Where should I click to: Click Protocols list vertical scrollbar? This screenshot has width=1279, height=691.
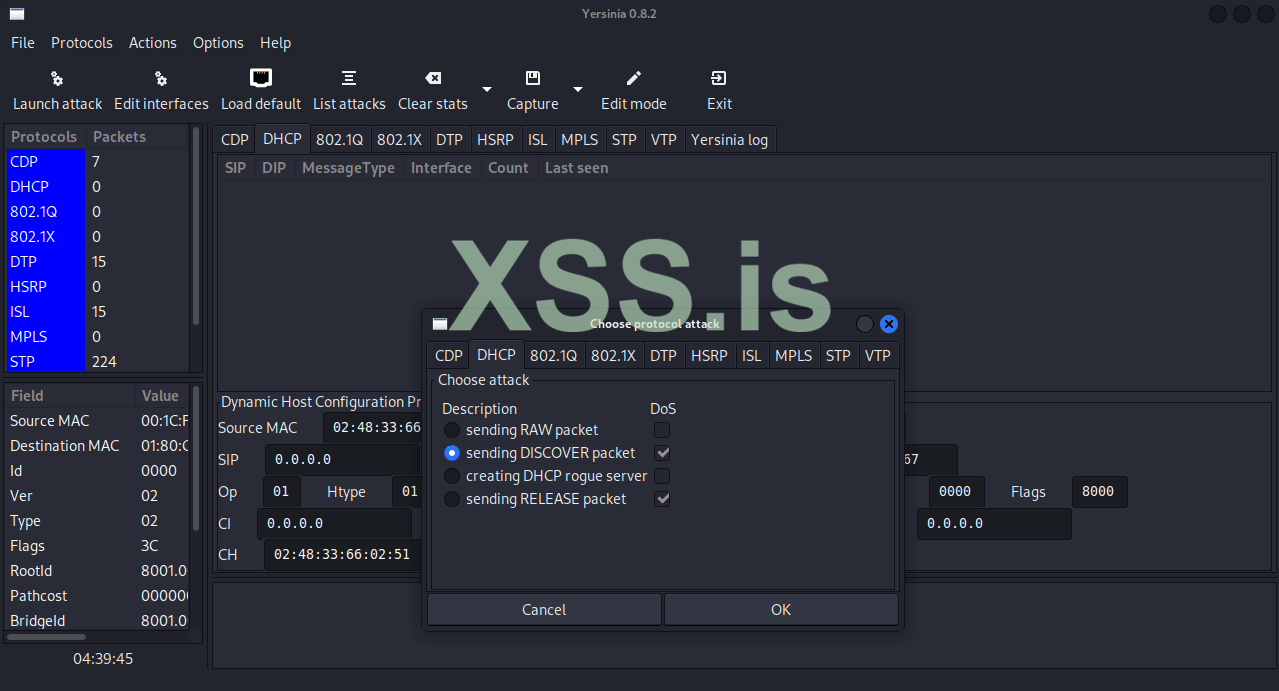pos(196,226)
